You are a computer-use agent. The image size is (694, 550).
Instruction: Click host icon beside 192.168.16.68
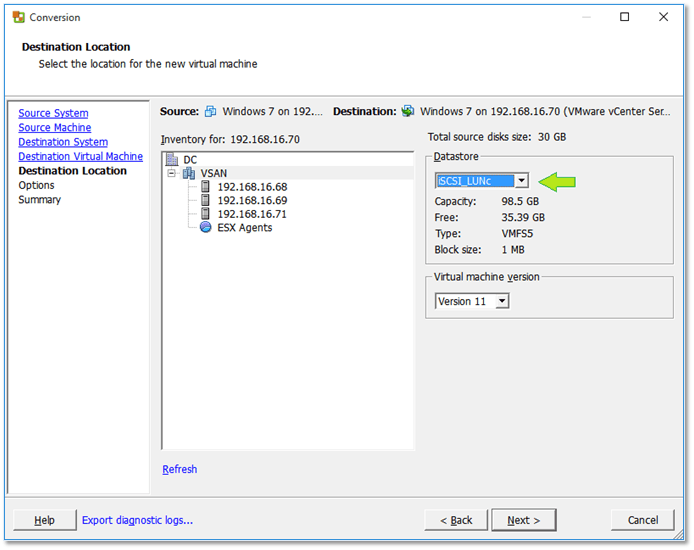point(205,186)
